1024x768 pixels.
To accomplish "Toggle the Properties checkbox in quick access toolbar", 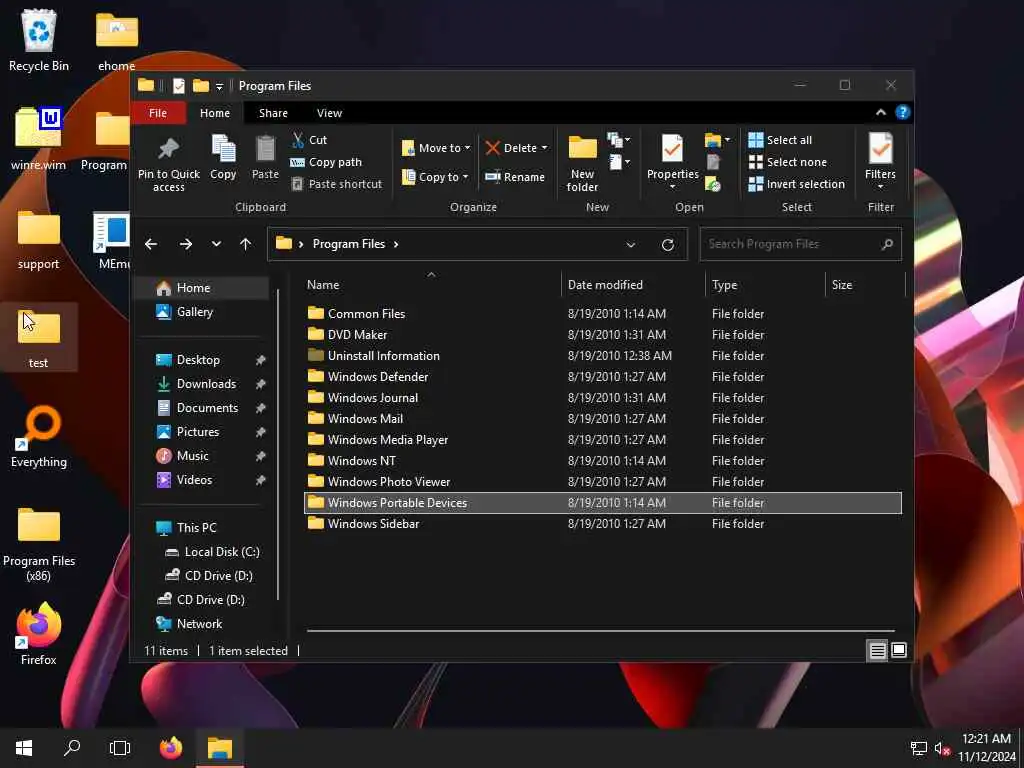I will (x=178, y=86).
